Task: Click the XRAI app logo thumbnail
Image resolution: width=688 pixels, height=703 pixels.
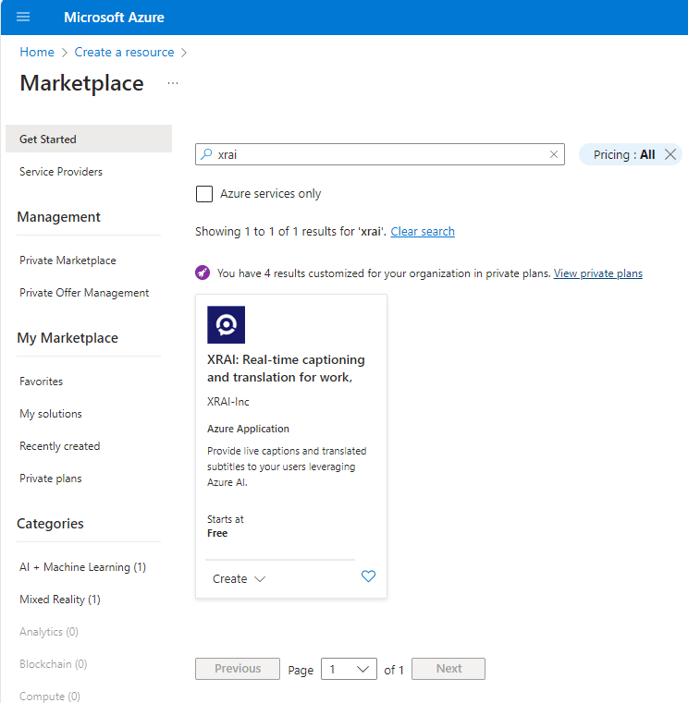Action: (226, 325)
